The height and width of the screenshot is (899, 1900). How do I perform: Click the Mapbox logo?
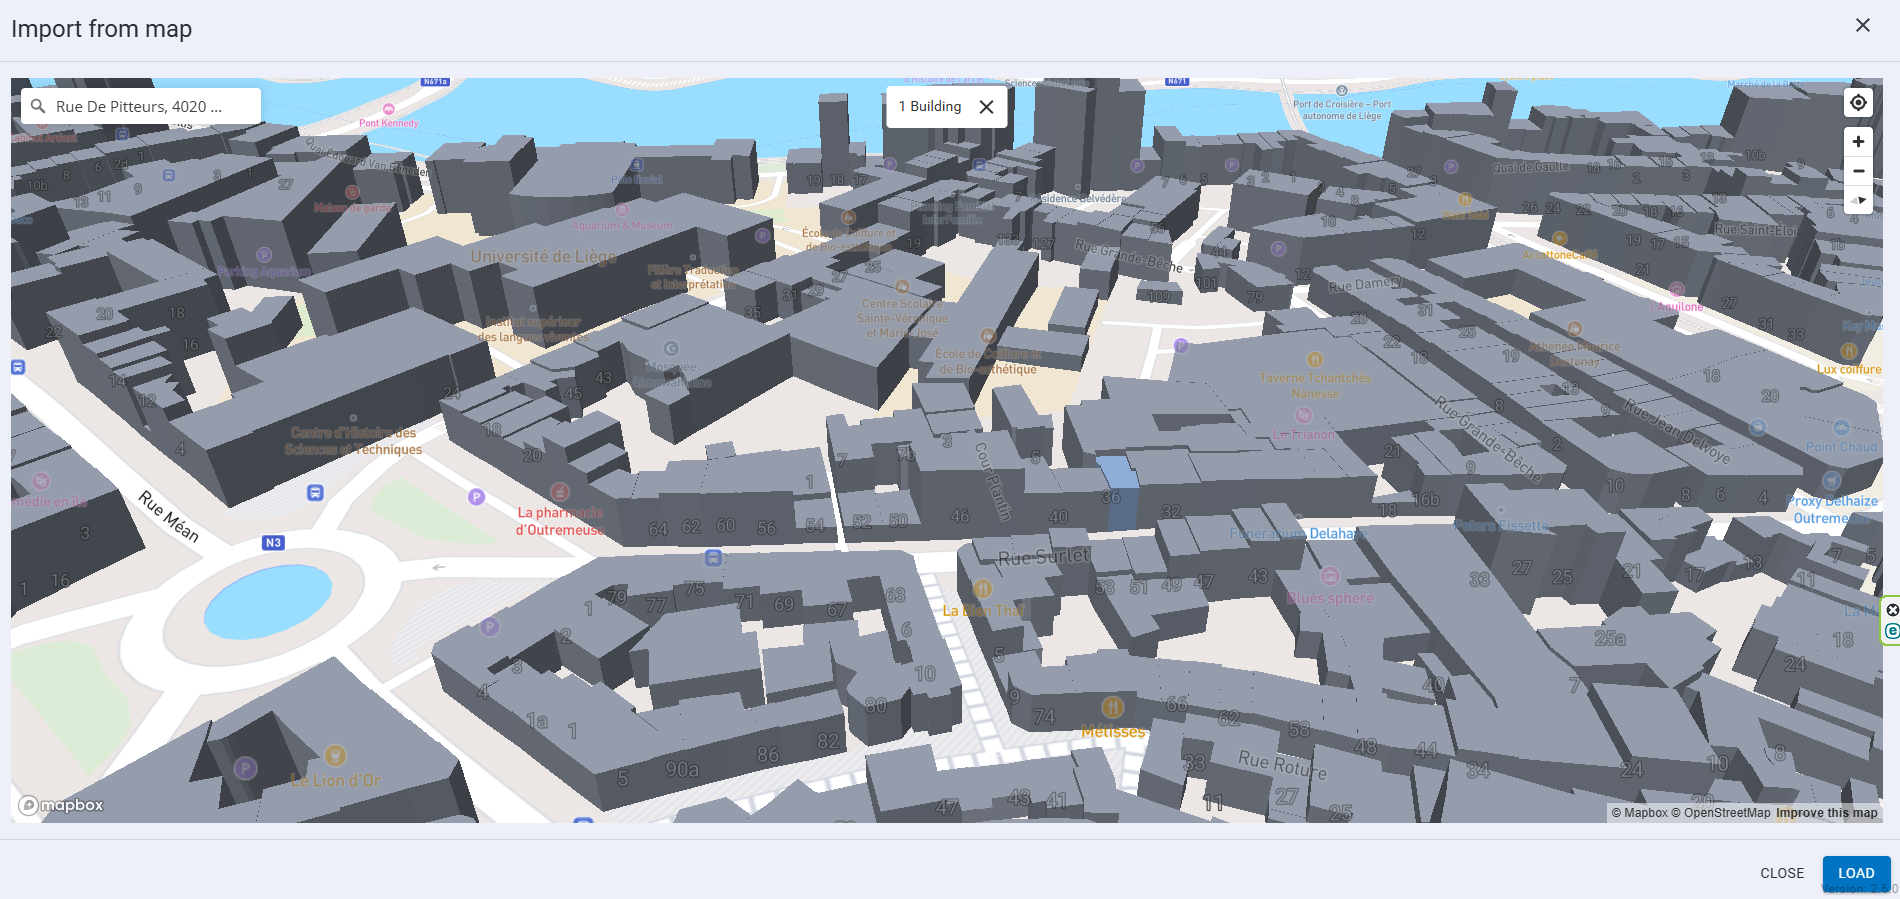pos(61,805)
